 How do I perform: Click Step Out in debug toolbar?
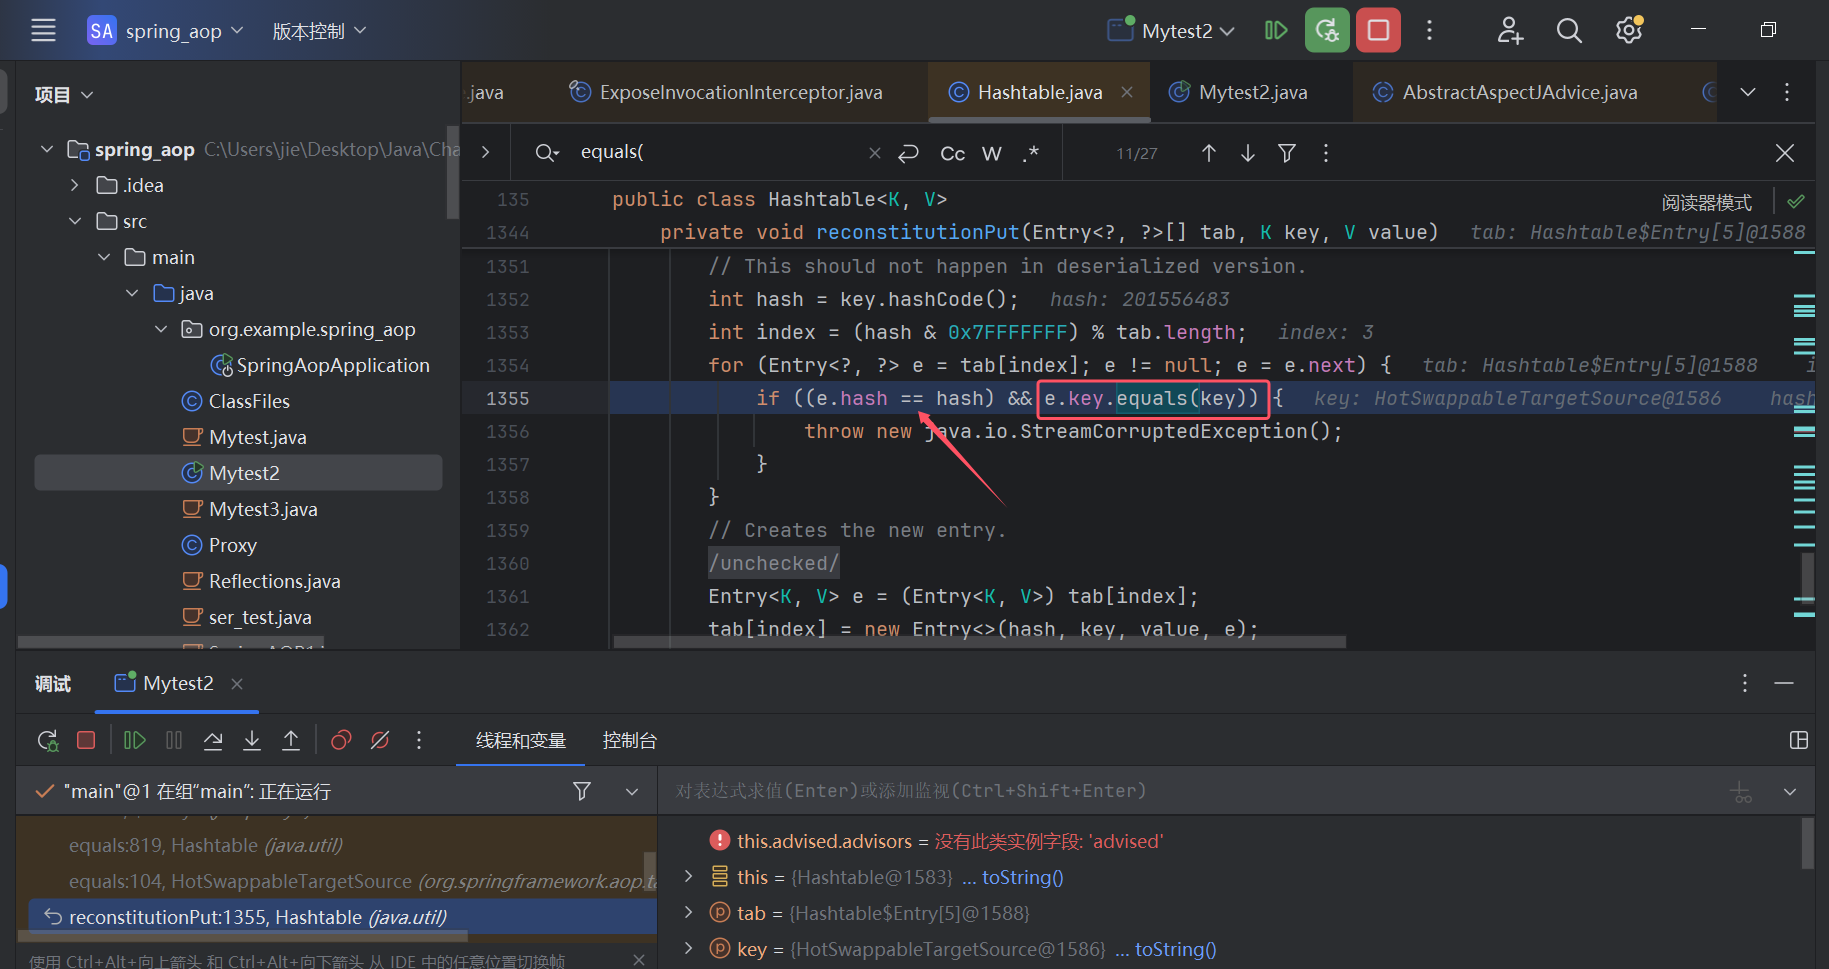tap(291, 740)
